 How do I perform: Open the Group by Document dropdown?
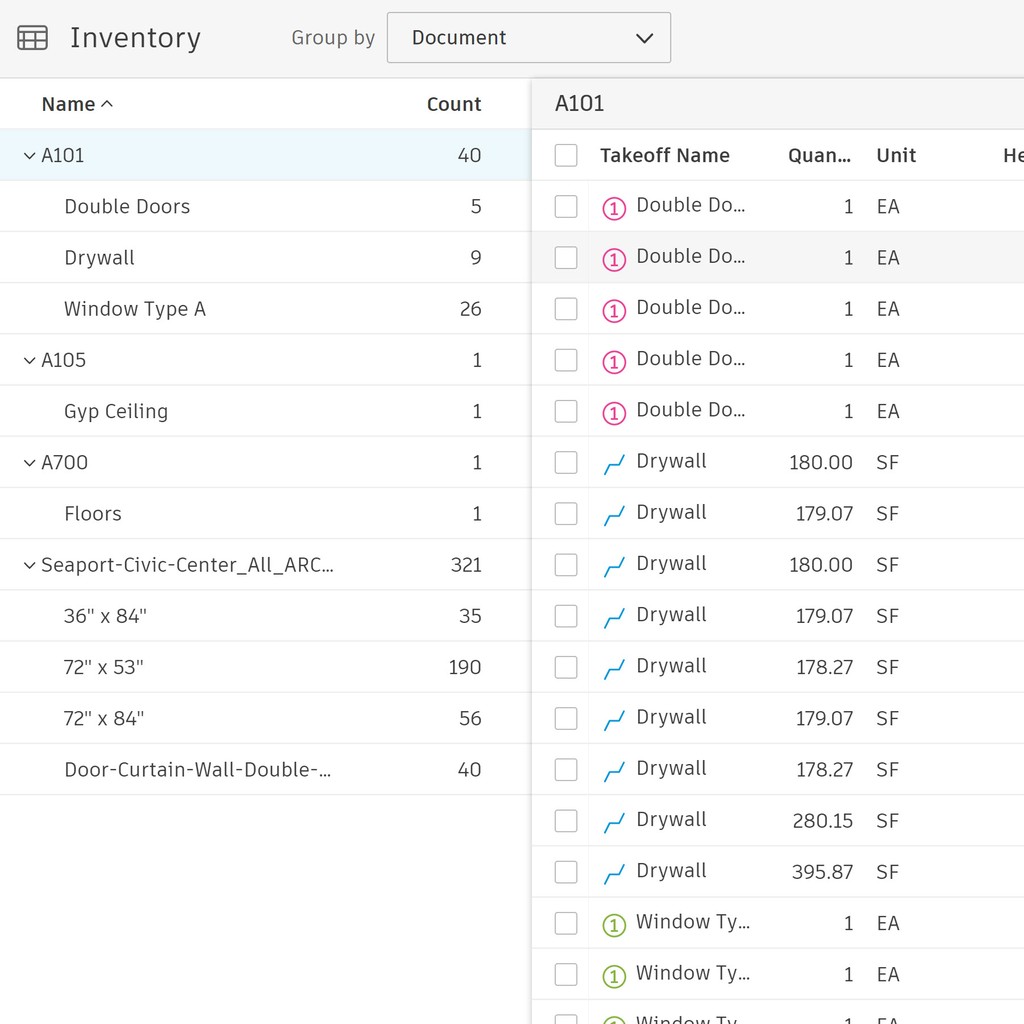point(528,37)
